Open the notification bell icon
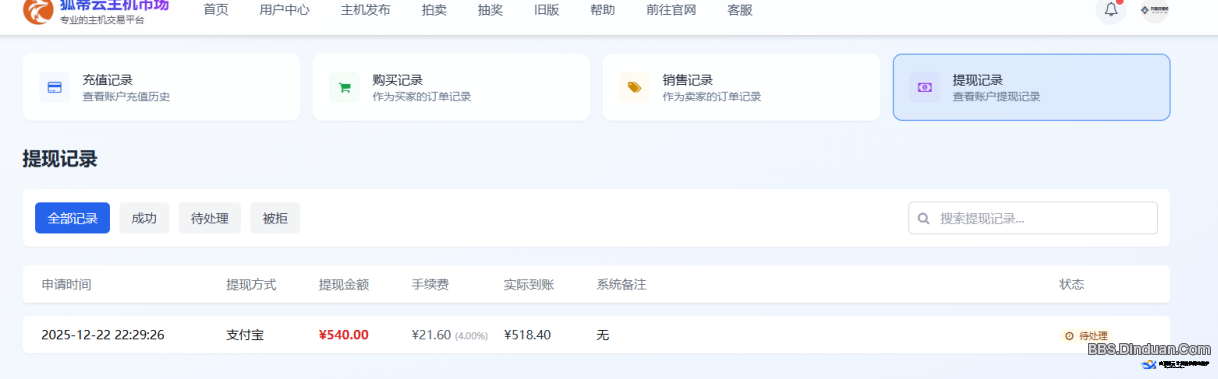The width and height of the screenshot is (1218, 379). (1110, 10)
